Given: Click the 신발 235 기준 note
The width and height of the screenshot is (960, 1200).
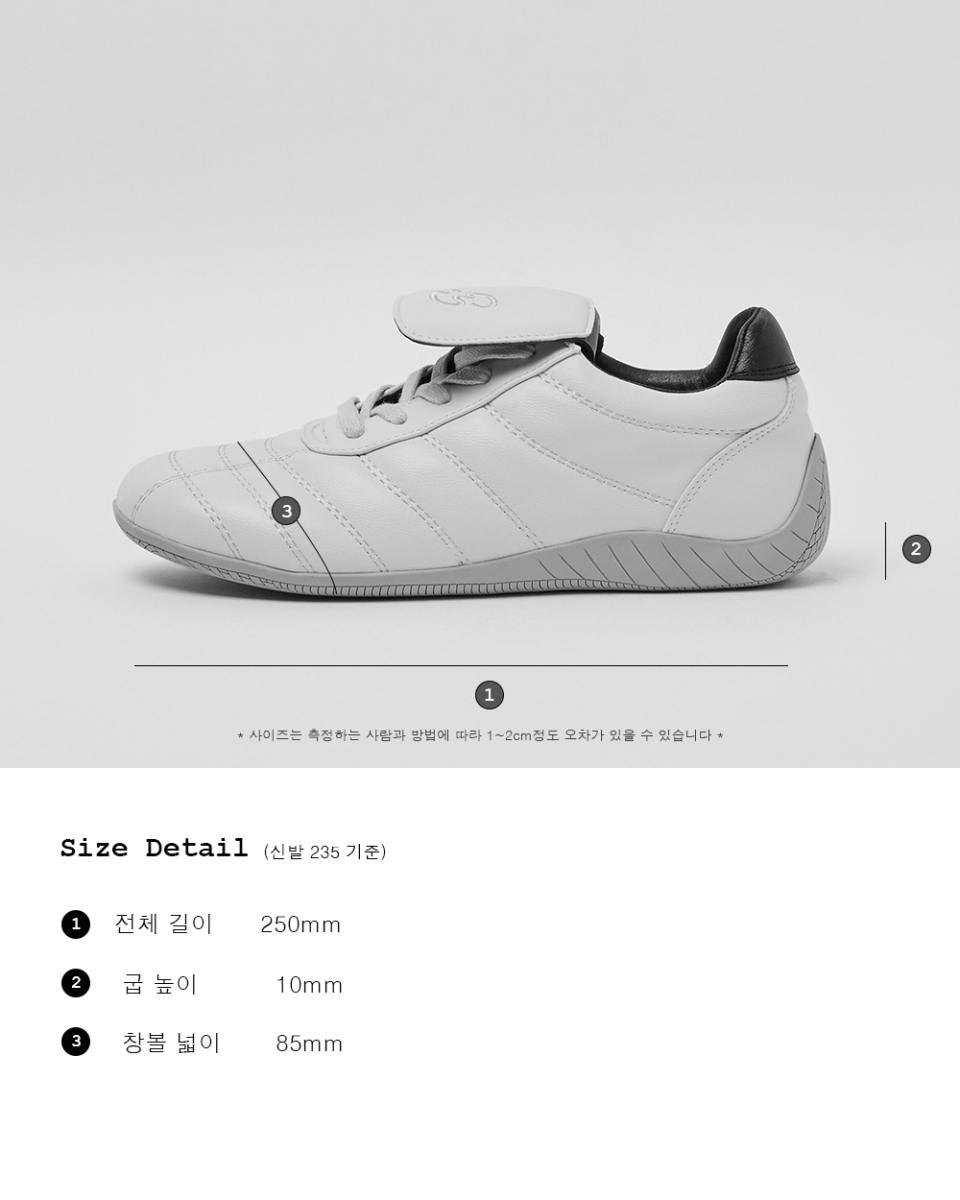Looking at the screenshot, I should 325,852.
